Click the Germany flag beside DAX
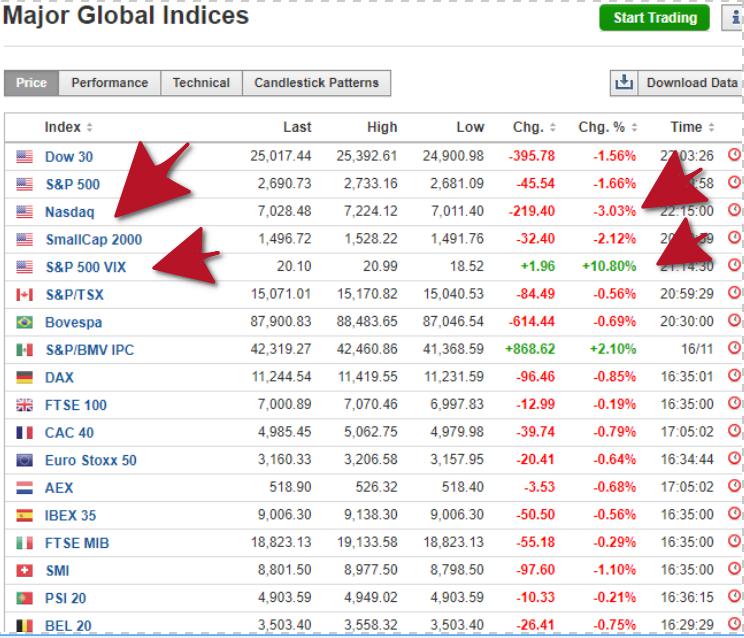 [x=25, y=377]
